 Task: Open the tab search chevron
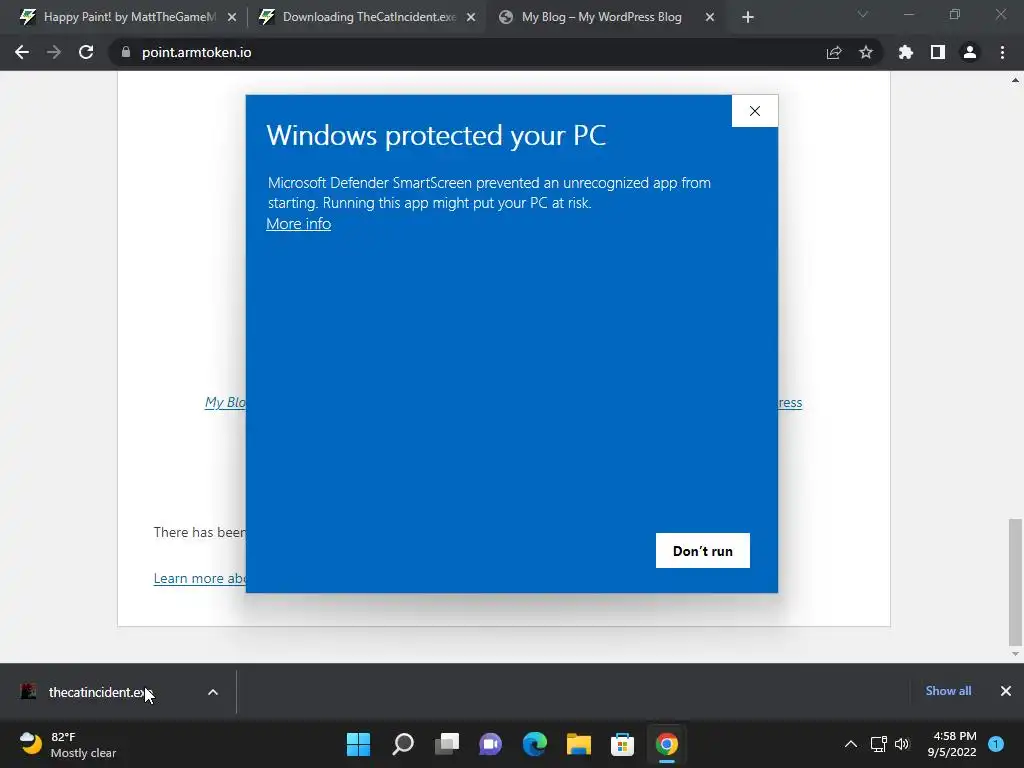coord(863,14)
